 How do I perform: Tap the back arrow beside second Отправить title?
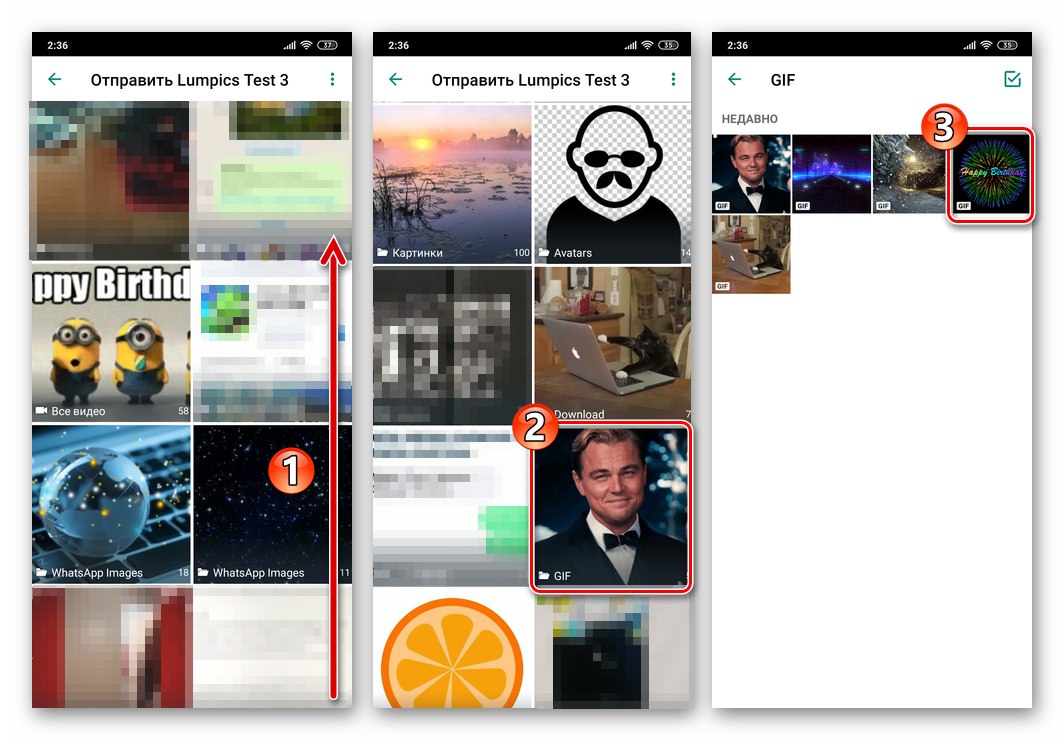(395, 80)
